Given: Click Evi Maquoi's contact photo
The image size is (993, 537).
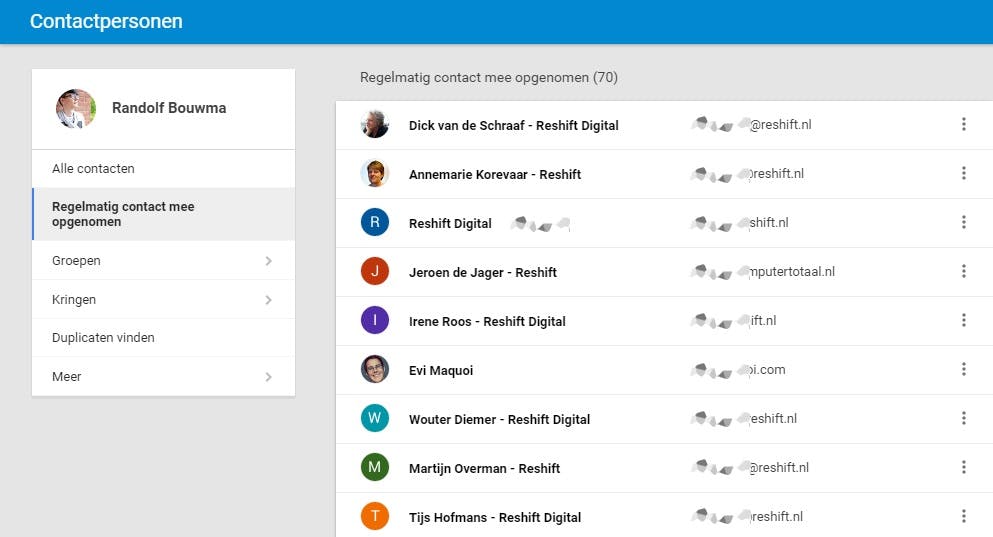Looking at the screenshot, I should 375,370.
